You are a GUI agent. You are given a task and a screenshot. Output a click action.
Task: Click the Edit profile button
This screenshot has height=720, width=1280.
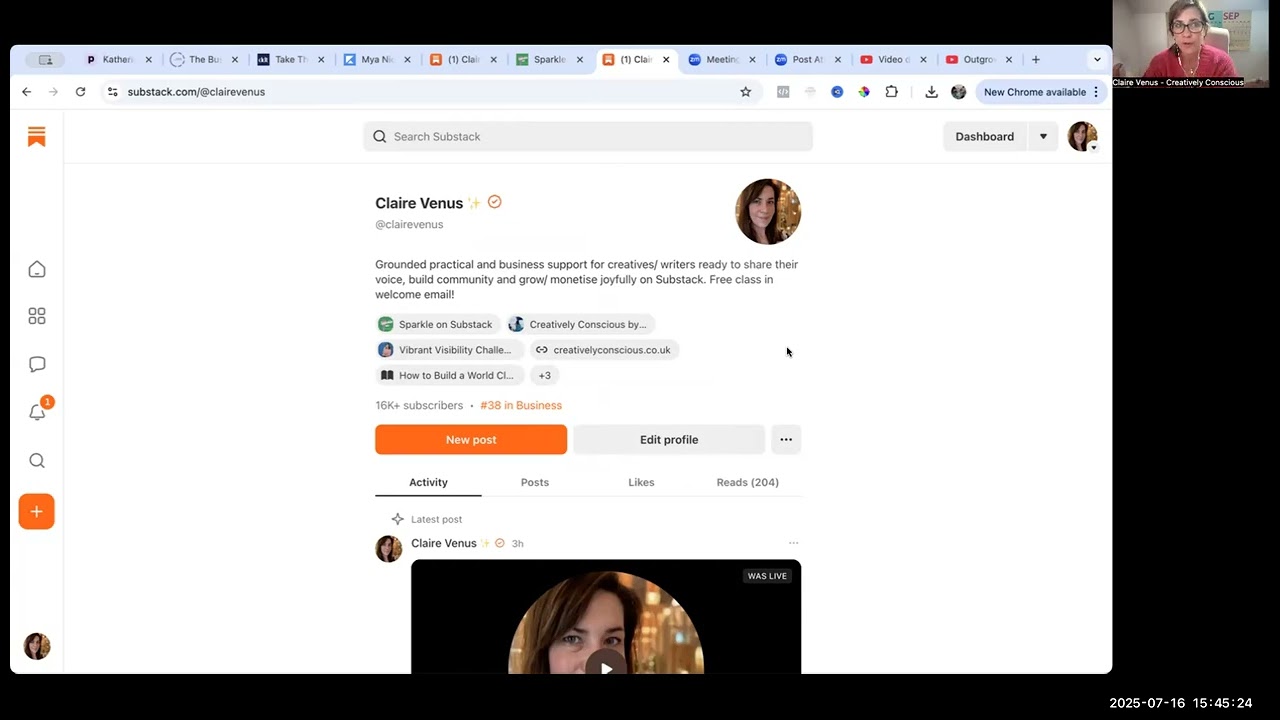click(x=669, y=440)
